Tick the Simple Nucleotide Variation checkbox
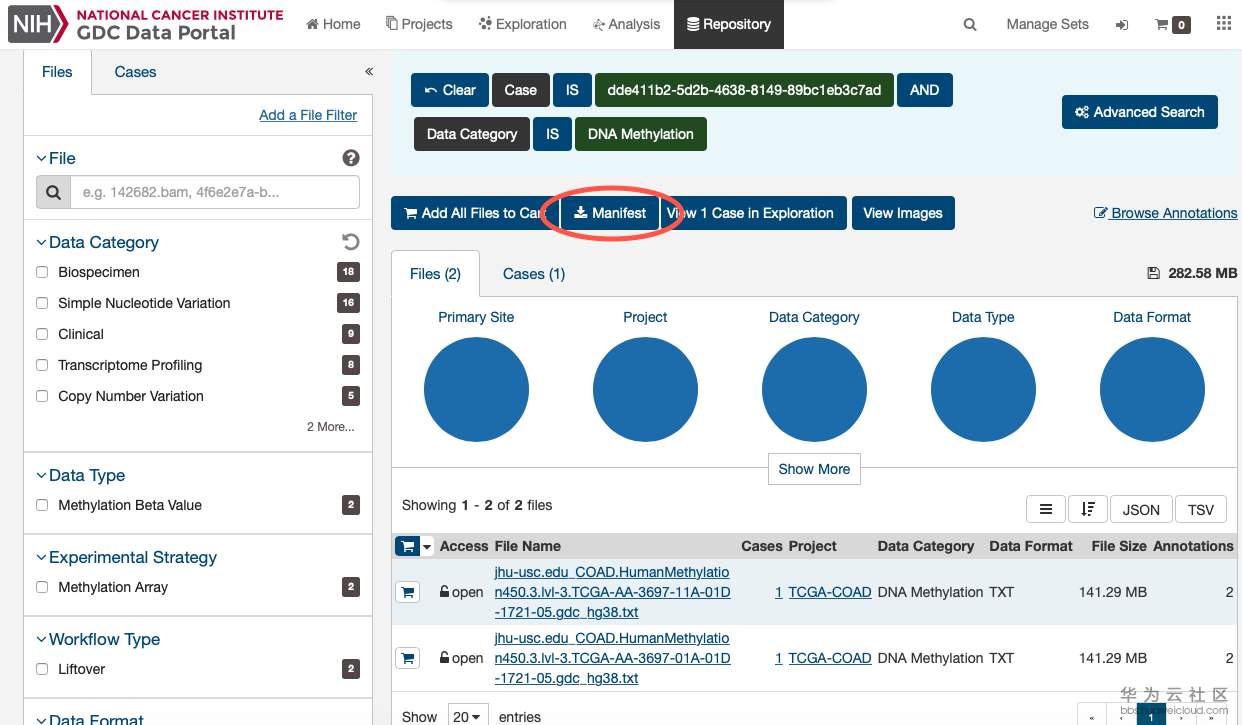Screen dimensions: 1242x725 [42, 303]
